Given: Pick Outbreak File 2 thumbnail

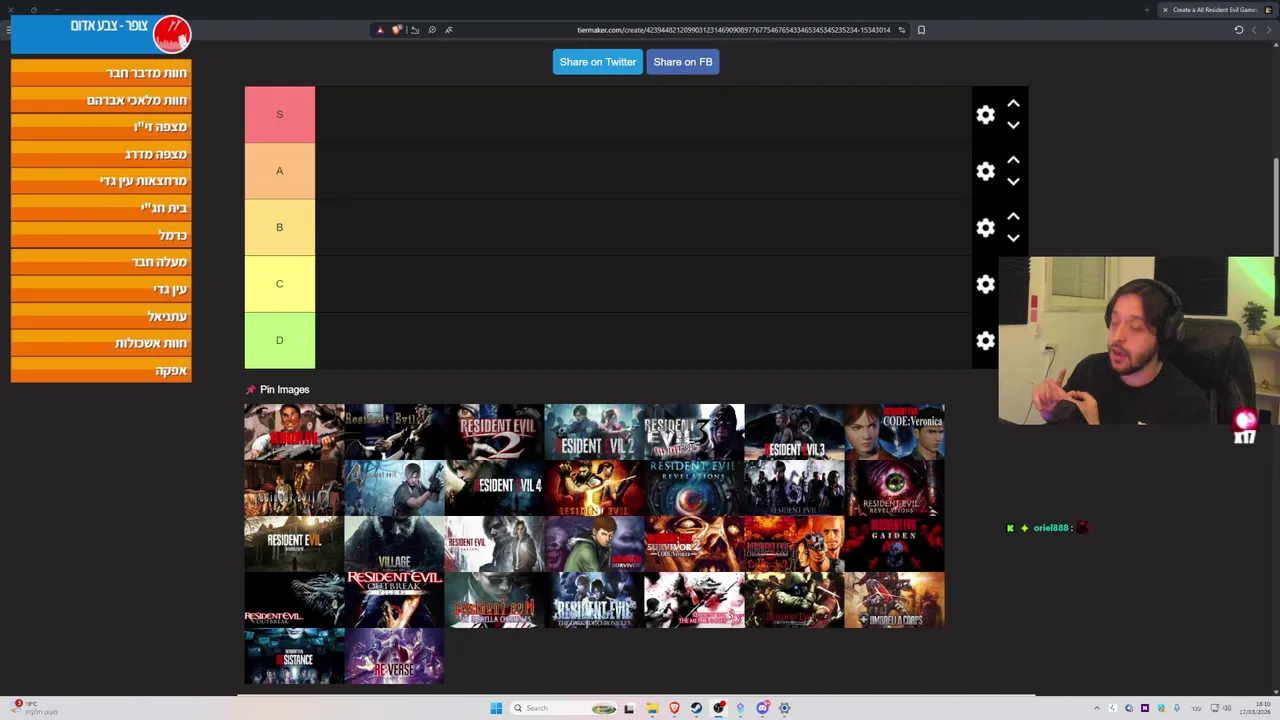Looking at the screenshot, I should pyautogui.click(x=394, y=600).
